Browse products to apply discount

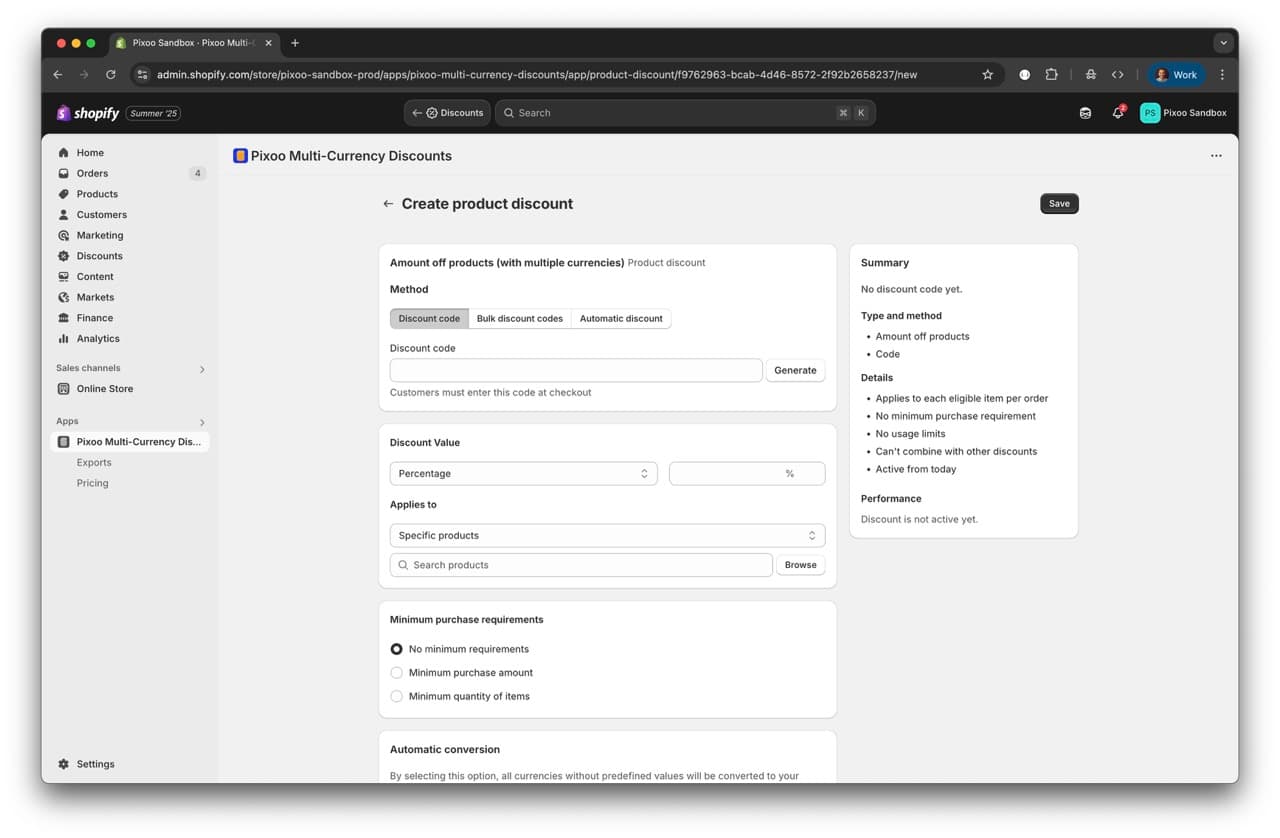pos(801,565)
